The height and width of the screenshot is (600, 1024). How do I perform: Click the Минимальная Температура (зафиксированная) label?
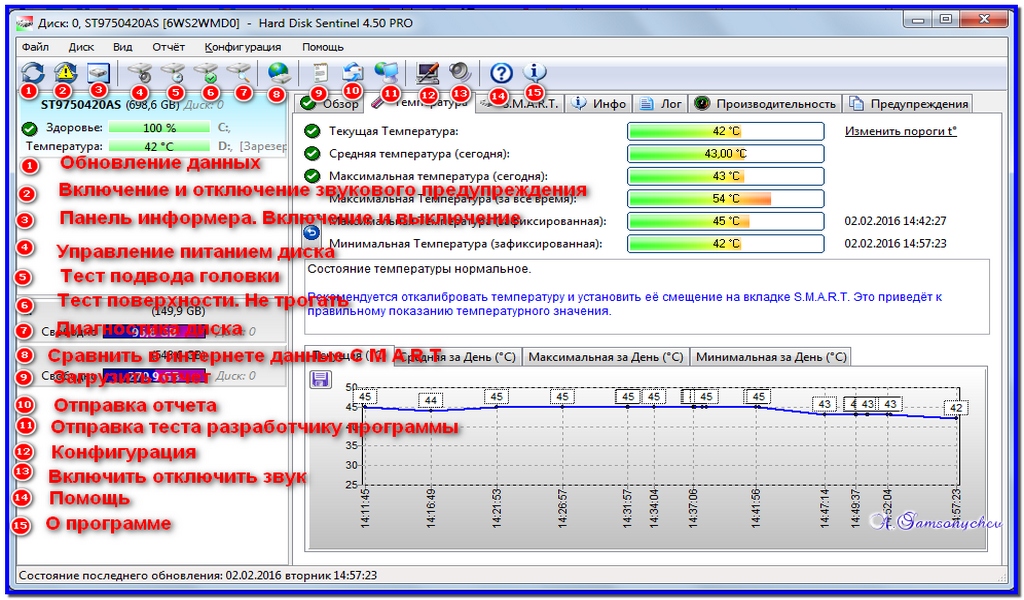tap(466, 244)
